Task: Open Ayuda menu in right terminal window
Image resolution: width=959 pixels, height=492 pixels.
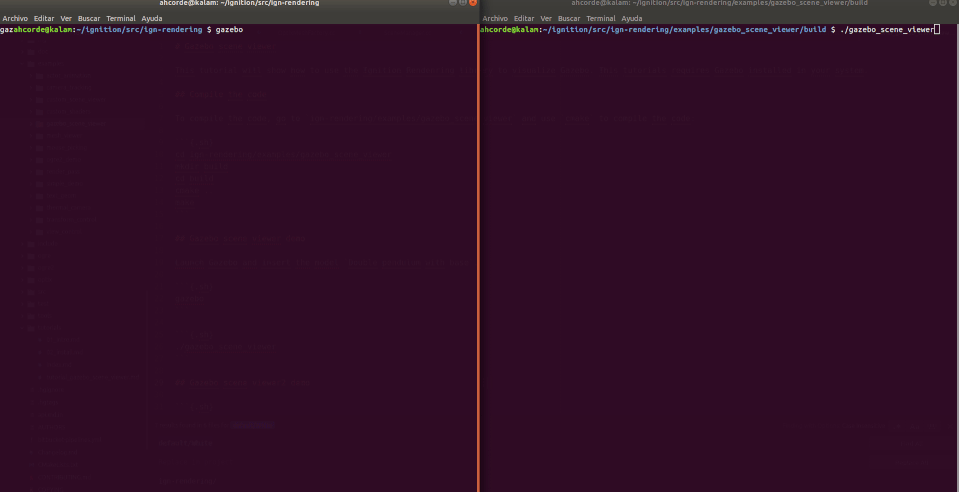Action: (x=632, y=18)
